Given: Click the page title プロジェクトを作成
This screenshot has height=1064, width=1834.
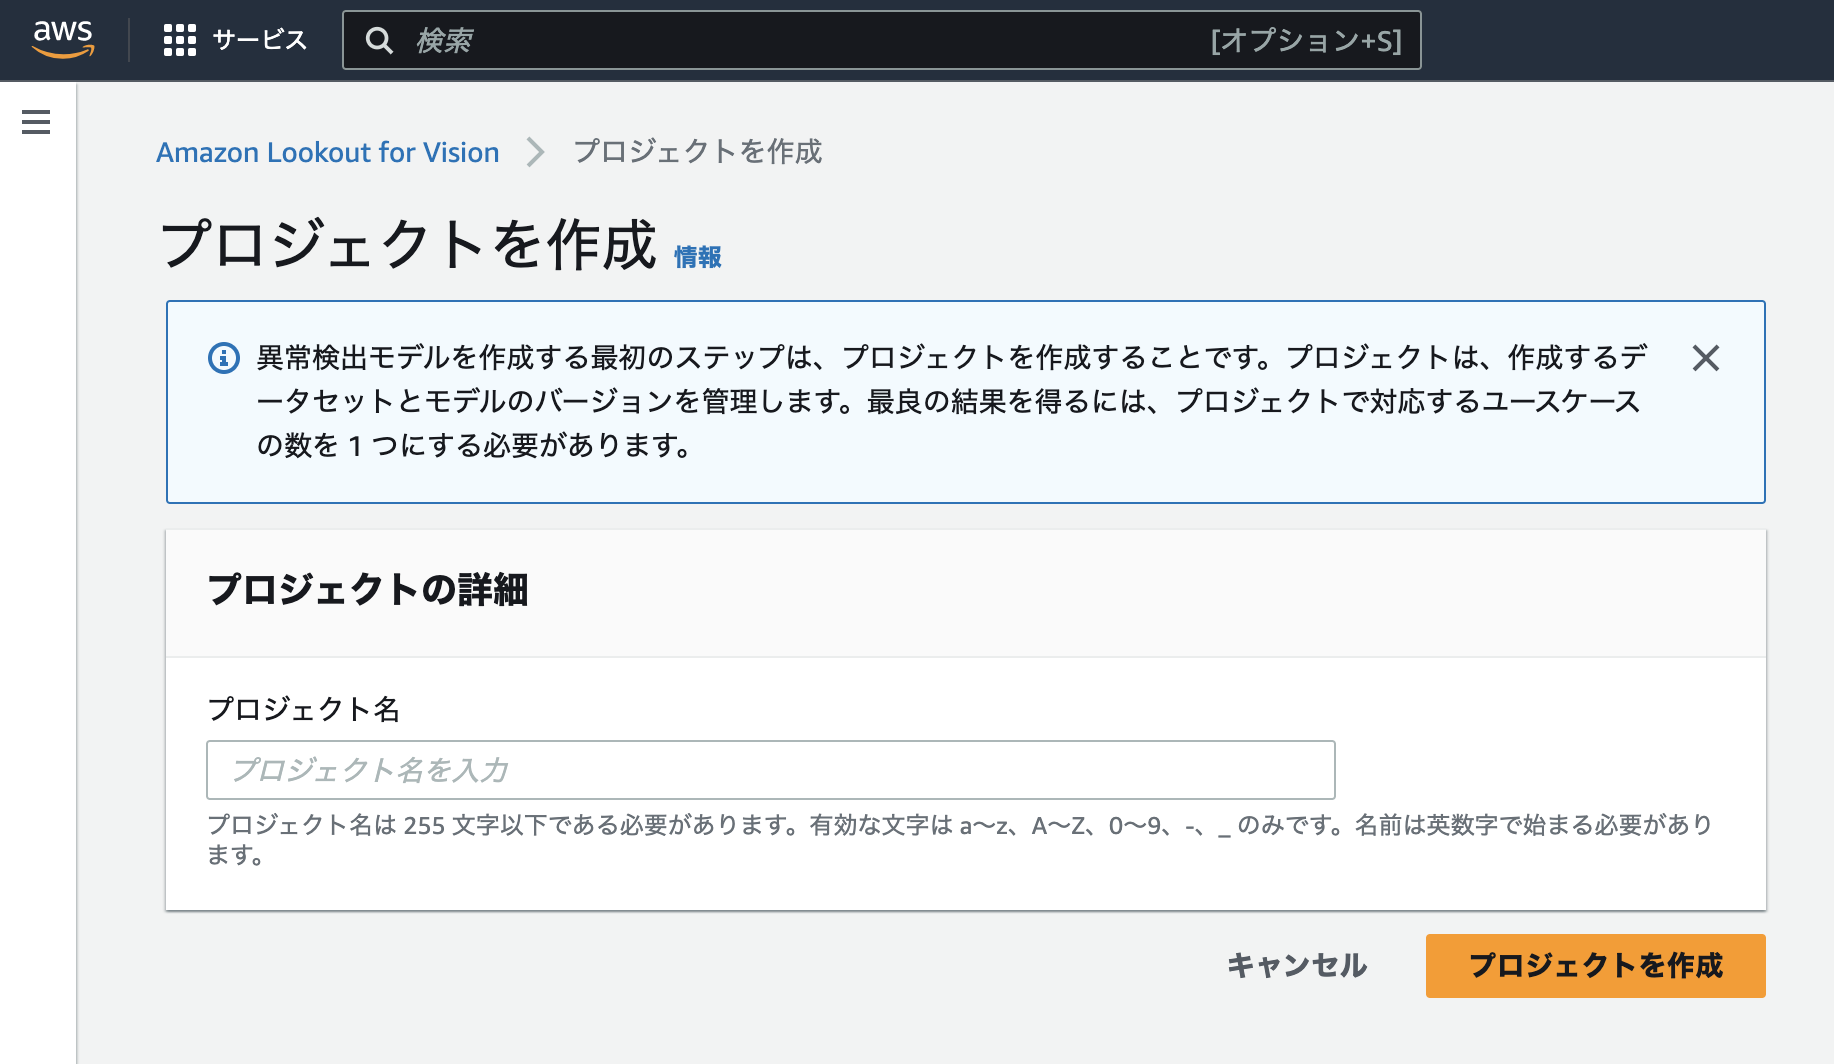Looking at the screenshot, I should coord(407,245).
